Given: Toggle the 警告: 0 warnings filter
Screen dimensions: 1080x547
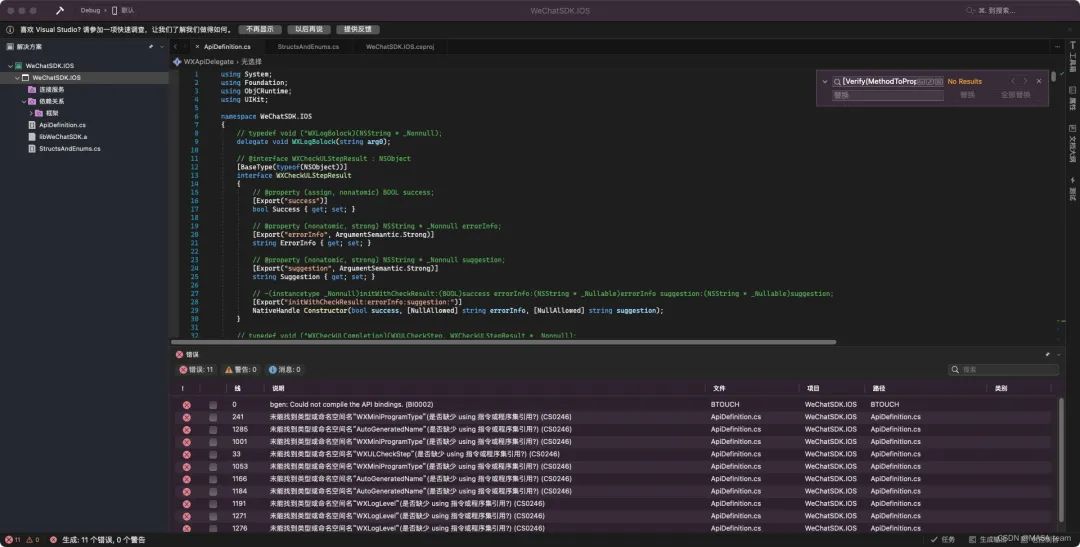Looking at the screenshot, I should pyautogui.click(x=241, y=370).
